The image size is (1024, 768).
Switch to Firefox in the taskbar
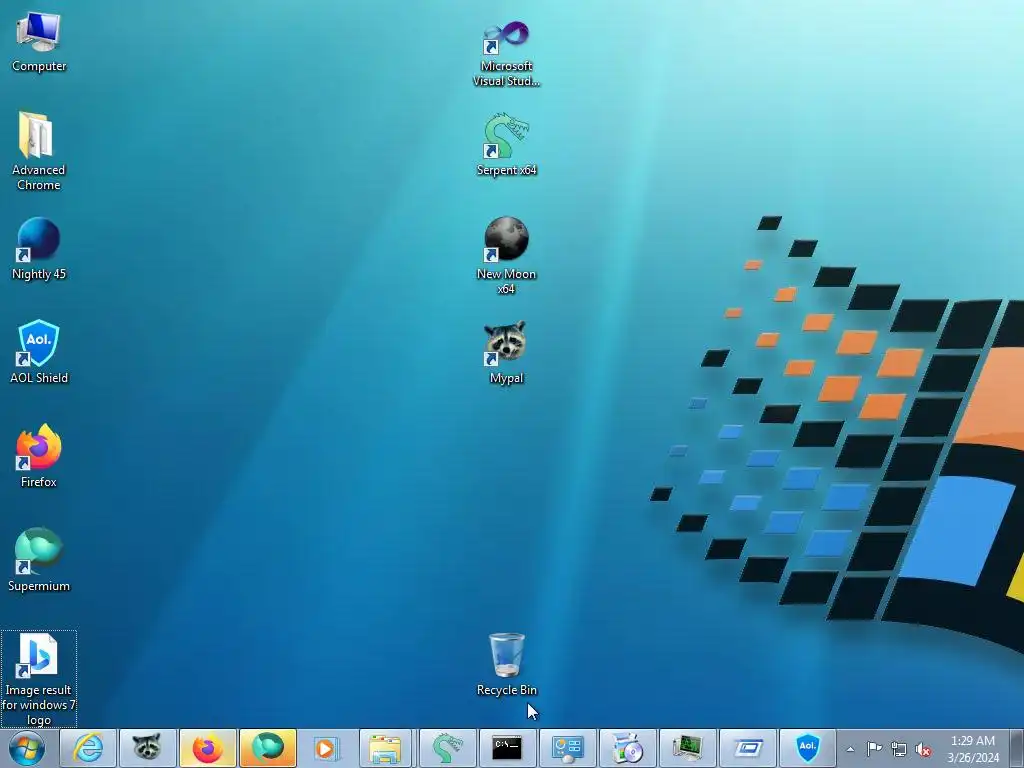(208, 748)
